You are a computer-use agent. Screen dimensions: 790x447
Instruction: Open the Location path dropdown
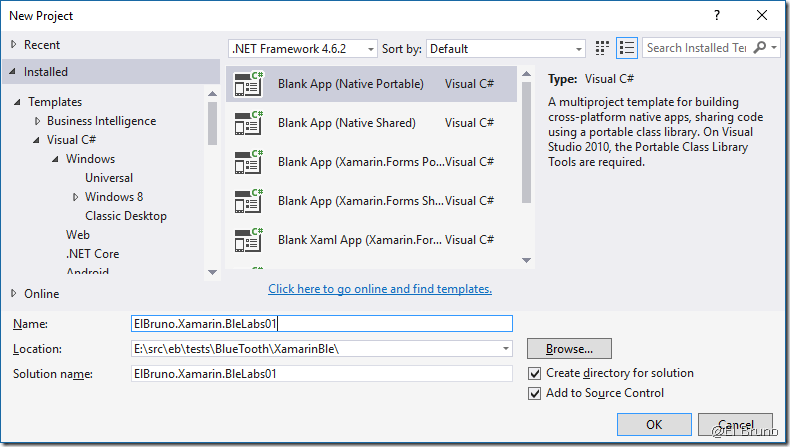click(506, 349)
